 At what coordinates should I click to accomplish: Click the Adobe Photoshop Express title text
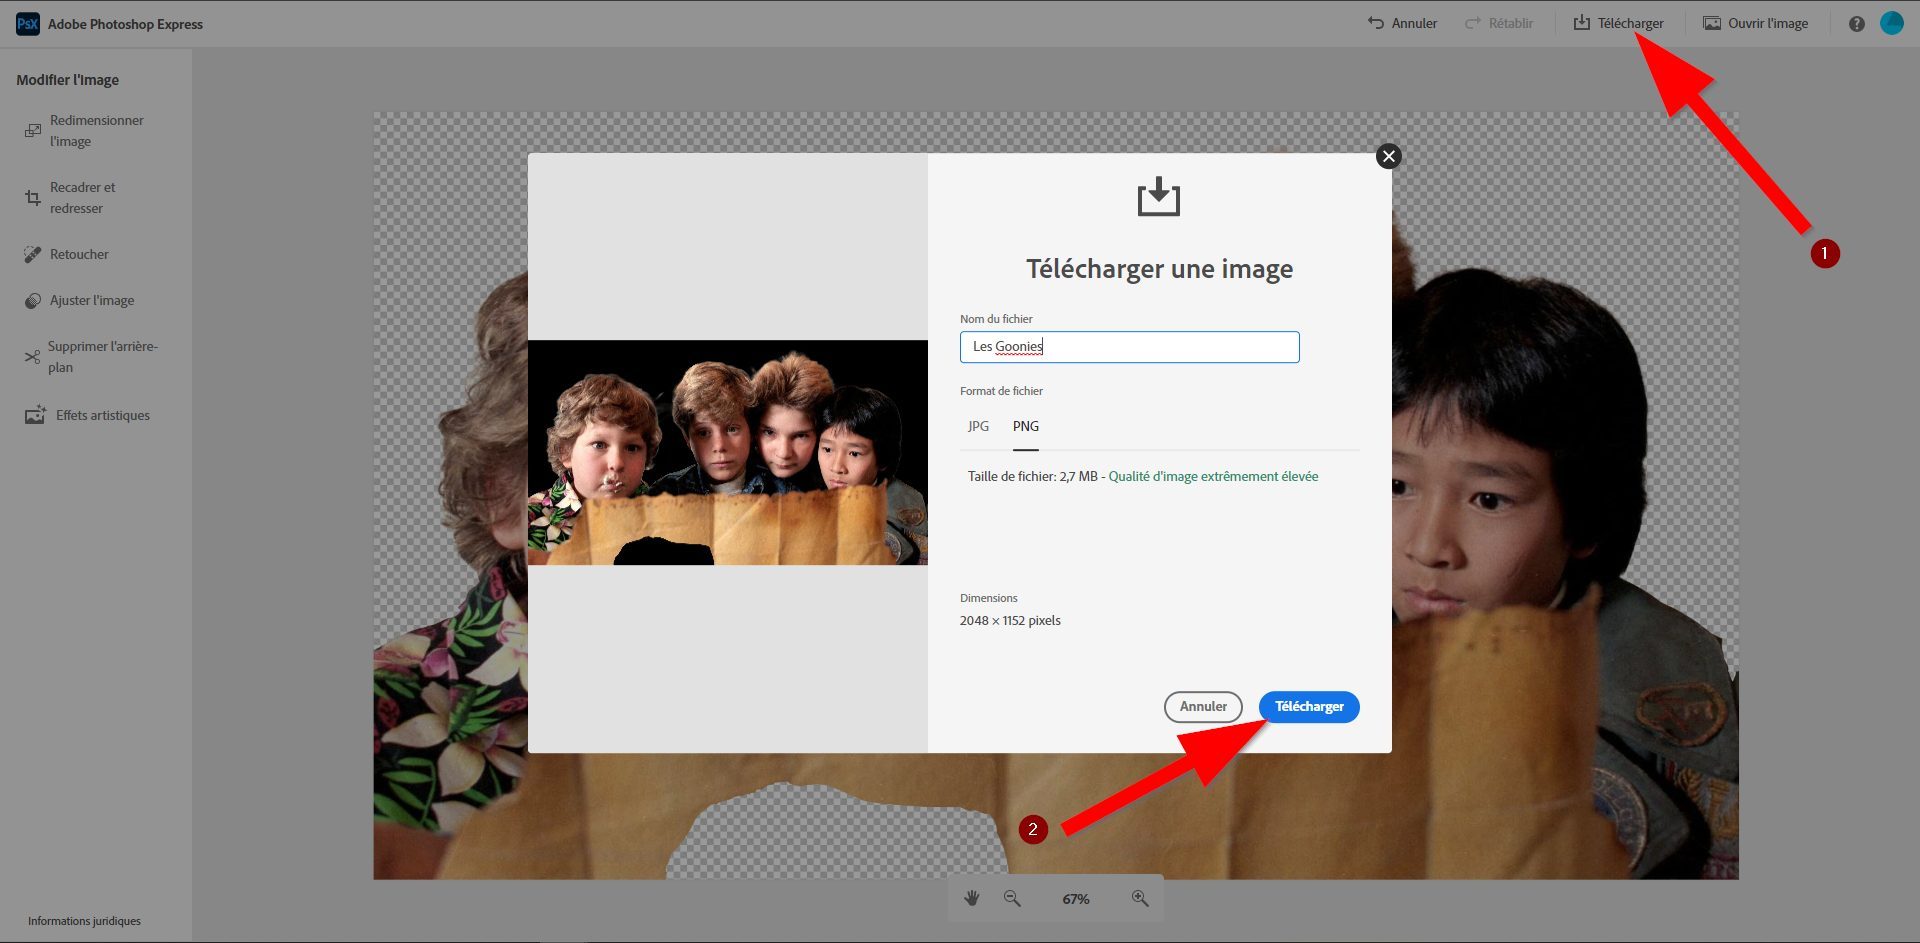[125, 24]
